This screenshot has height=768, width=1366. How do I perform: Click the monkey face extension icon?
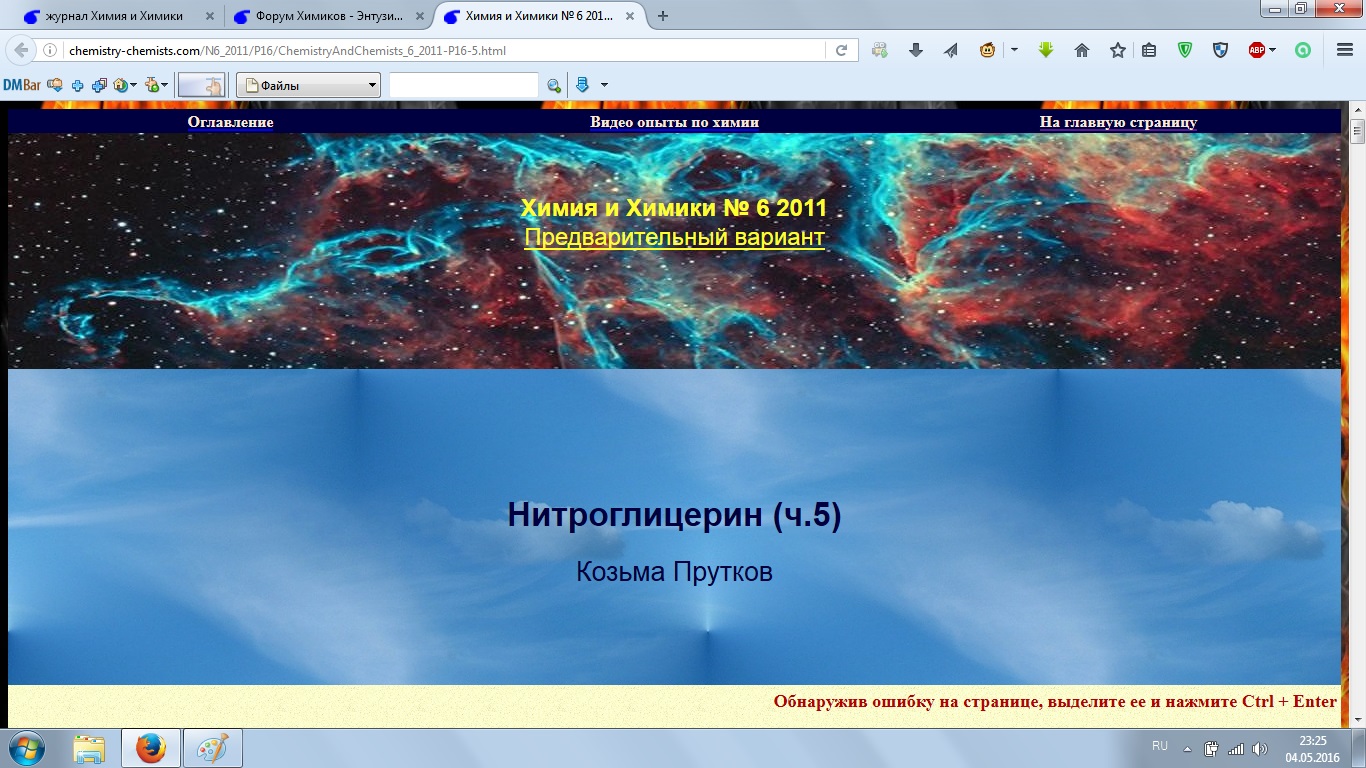(x=987, y=50)
